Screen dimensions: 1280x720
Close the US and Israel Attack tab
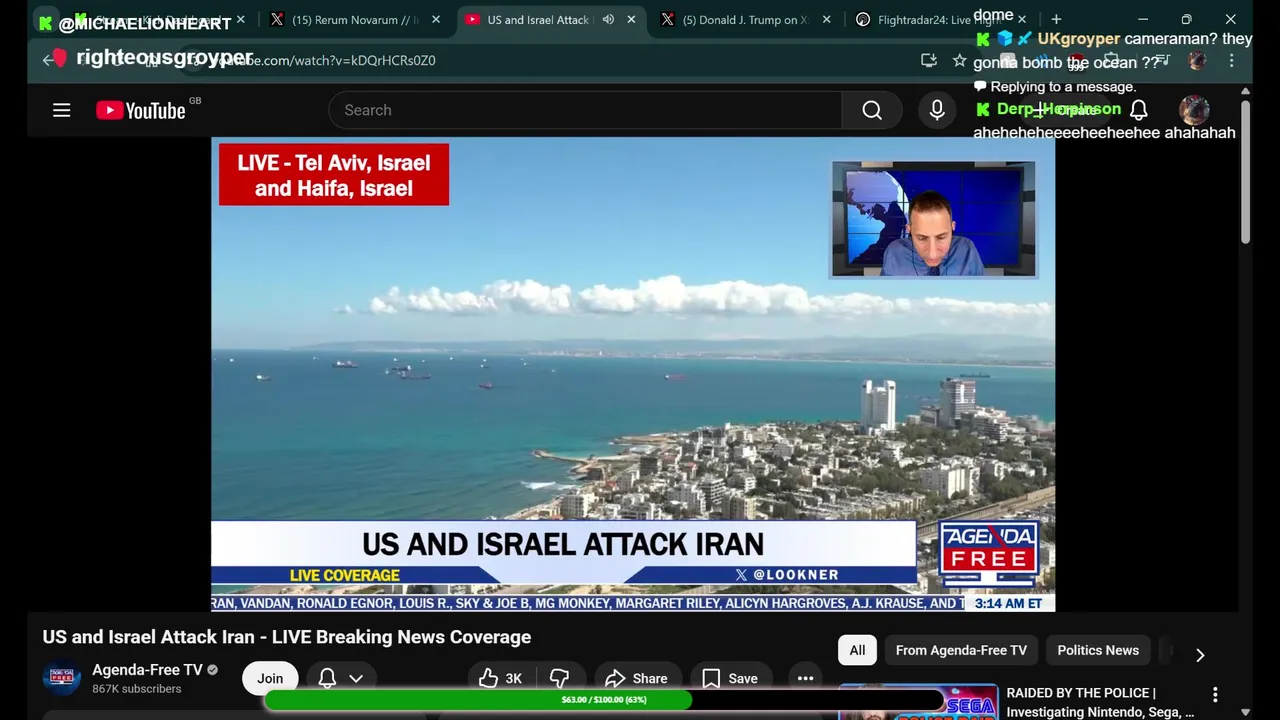point(632,19)
